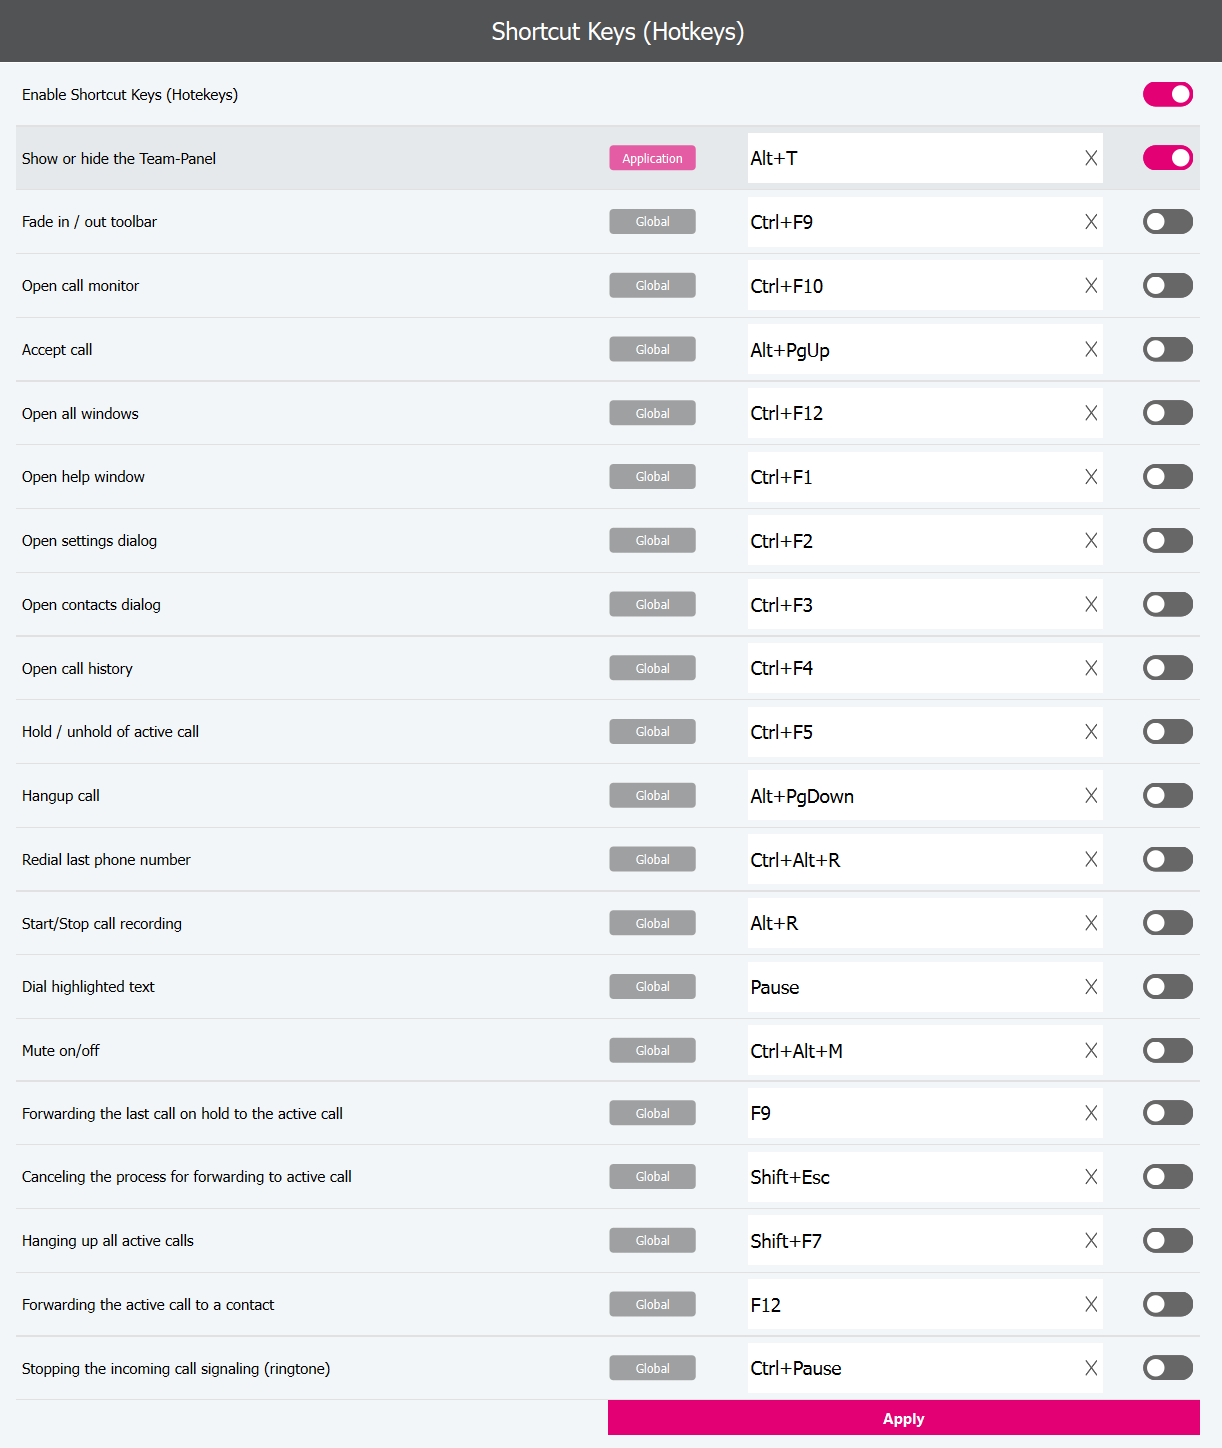Clear the Pause key for dial highlighted text
This screenshot has width=1222, height=1448.
(1091, 987)
